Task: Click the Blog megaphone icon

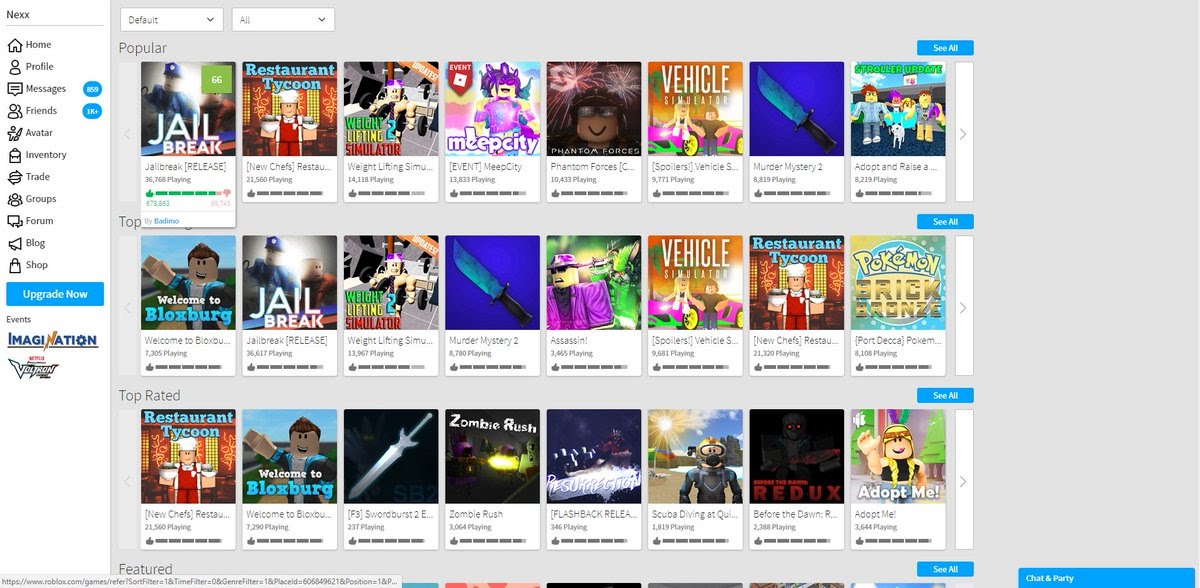Action: click(15, 243)
